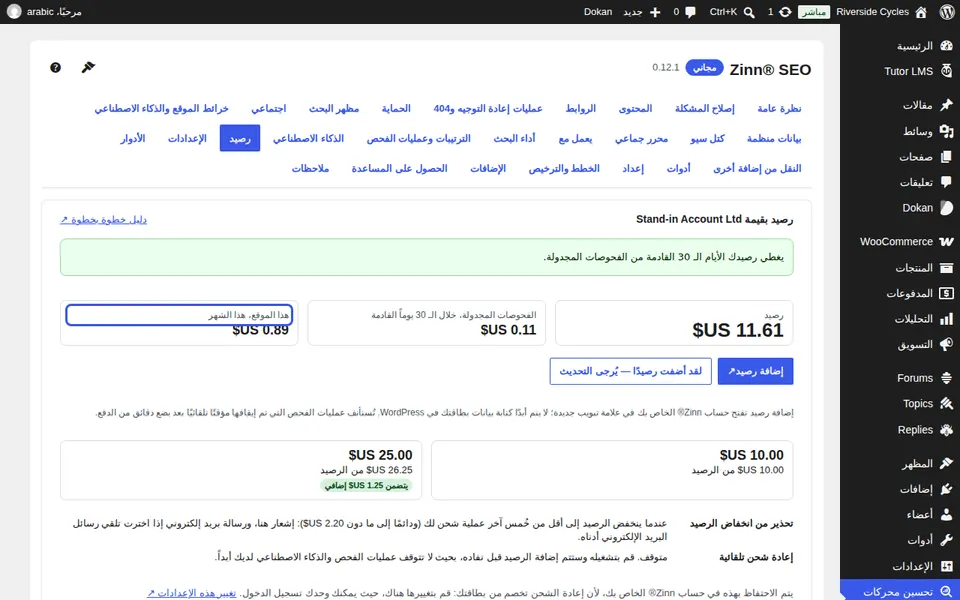Select the active رصيد tab
The width and height of the screenshot is (960, 600).
240,138
